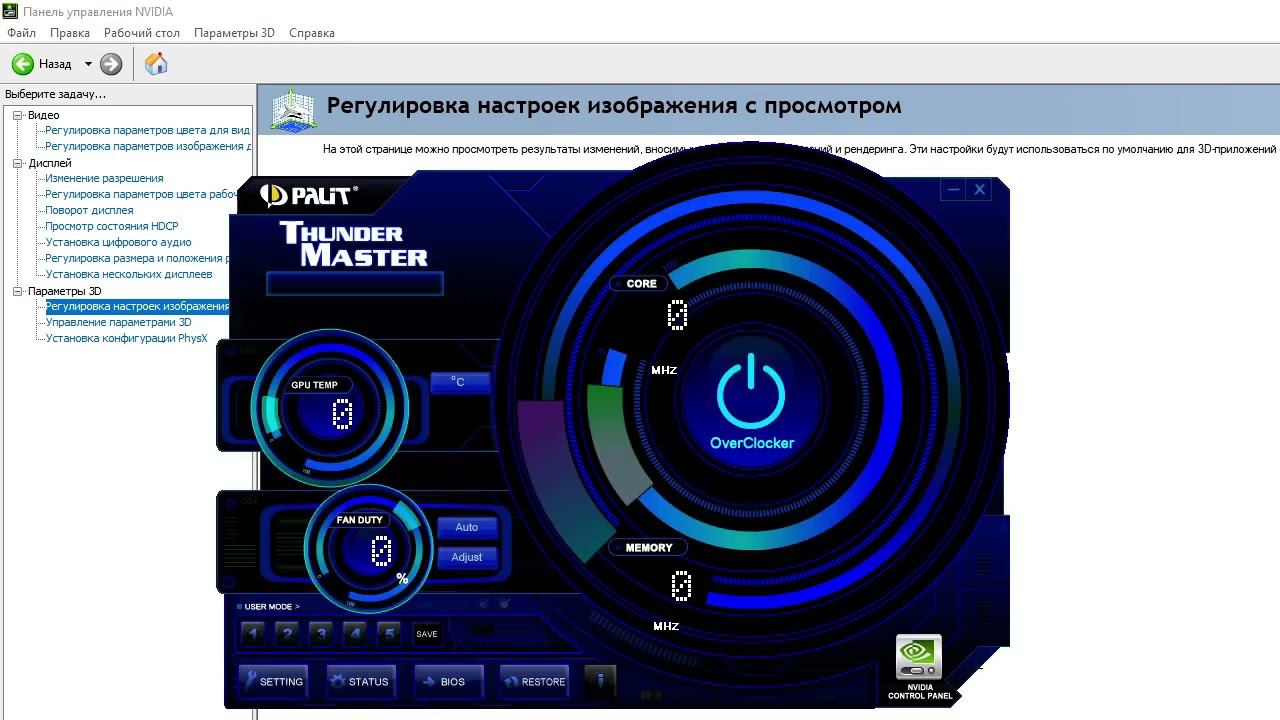Select user mode profile 3

[x=321, y=633]
